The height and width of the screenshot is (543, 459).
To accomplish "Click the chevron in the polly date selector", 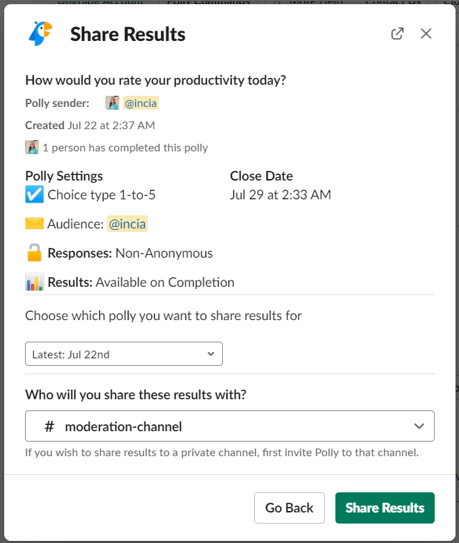I will point(211,354).
